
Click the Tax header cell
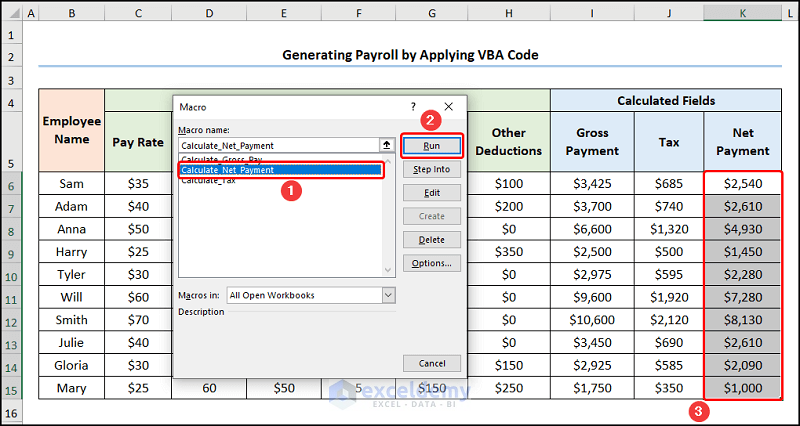tap(669, 142)
